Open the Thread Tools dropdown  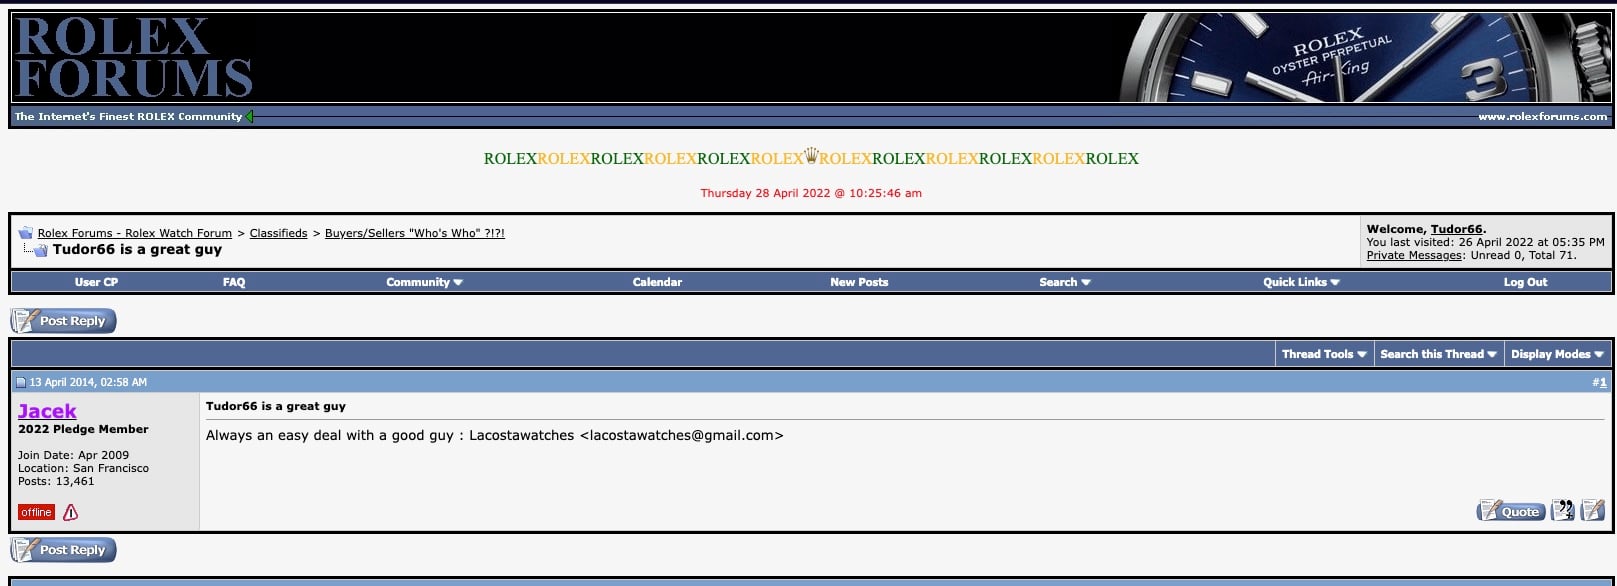[1323, 354]
